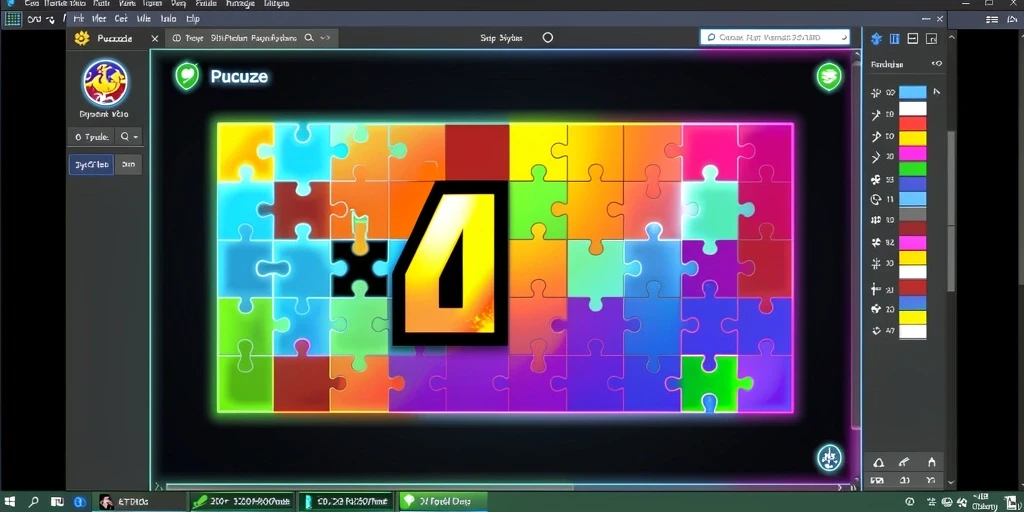The height and width of the screenshot is (512, 1024).
Task: Click the glowing teal circle icon at canvas bottom-right
Action: click(829, 458)
